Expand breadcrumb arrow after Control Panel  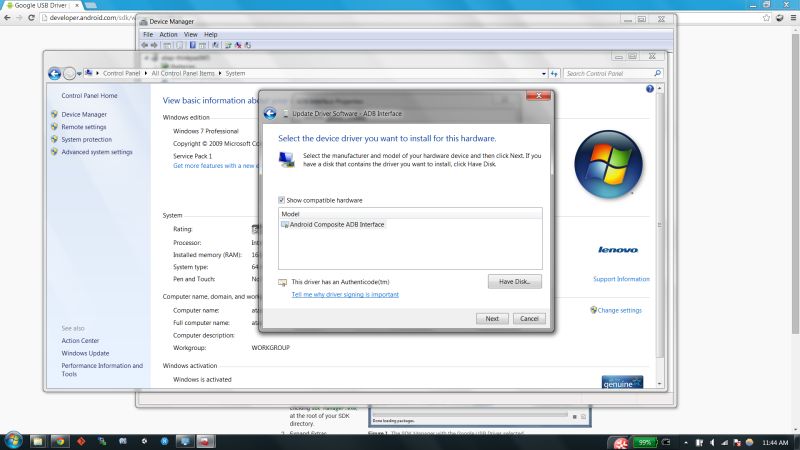(145, 73)
